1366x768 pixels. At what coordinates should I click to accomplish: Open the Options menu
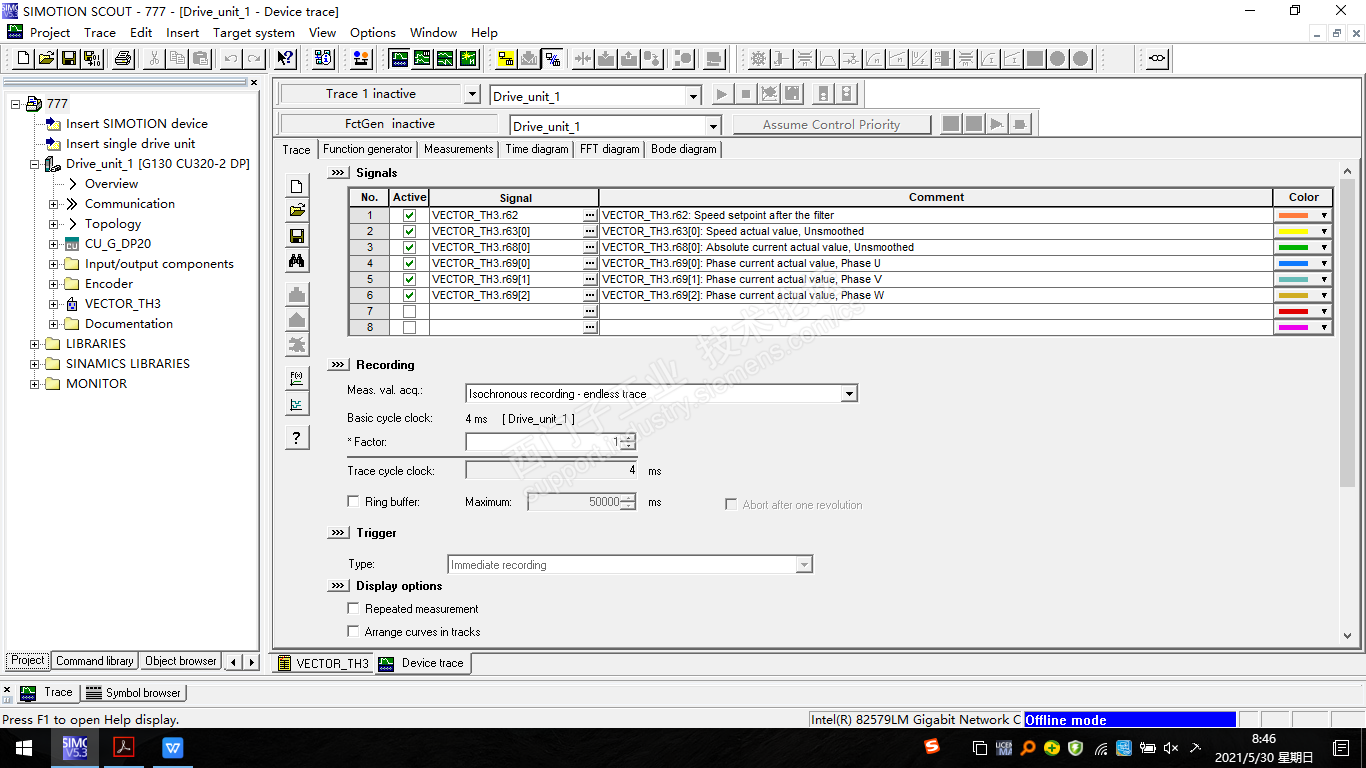pyautogui.click(x=372, y=32)
